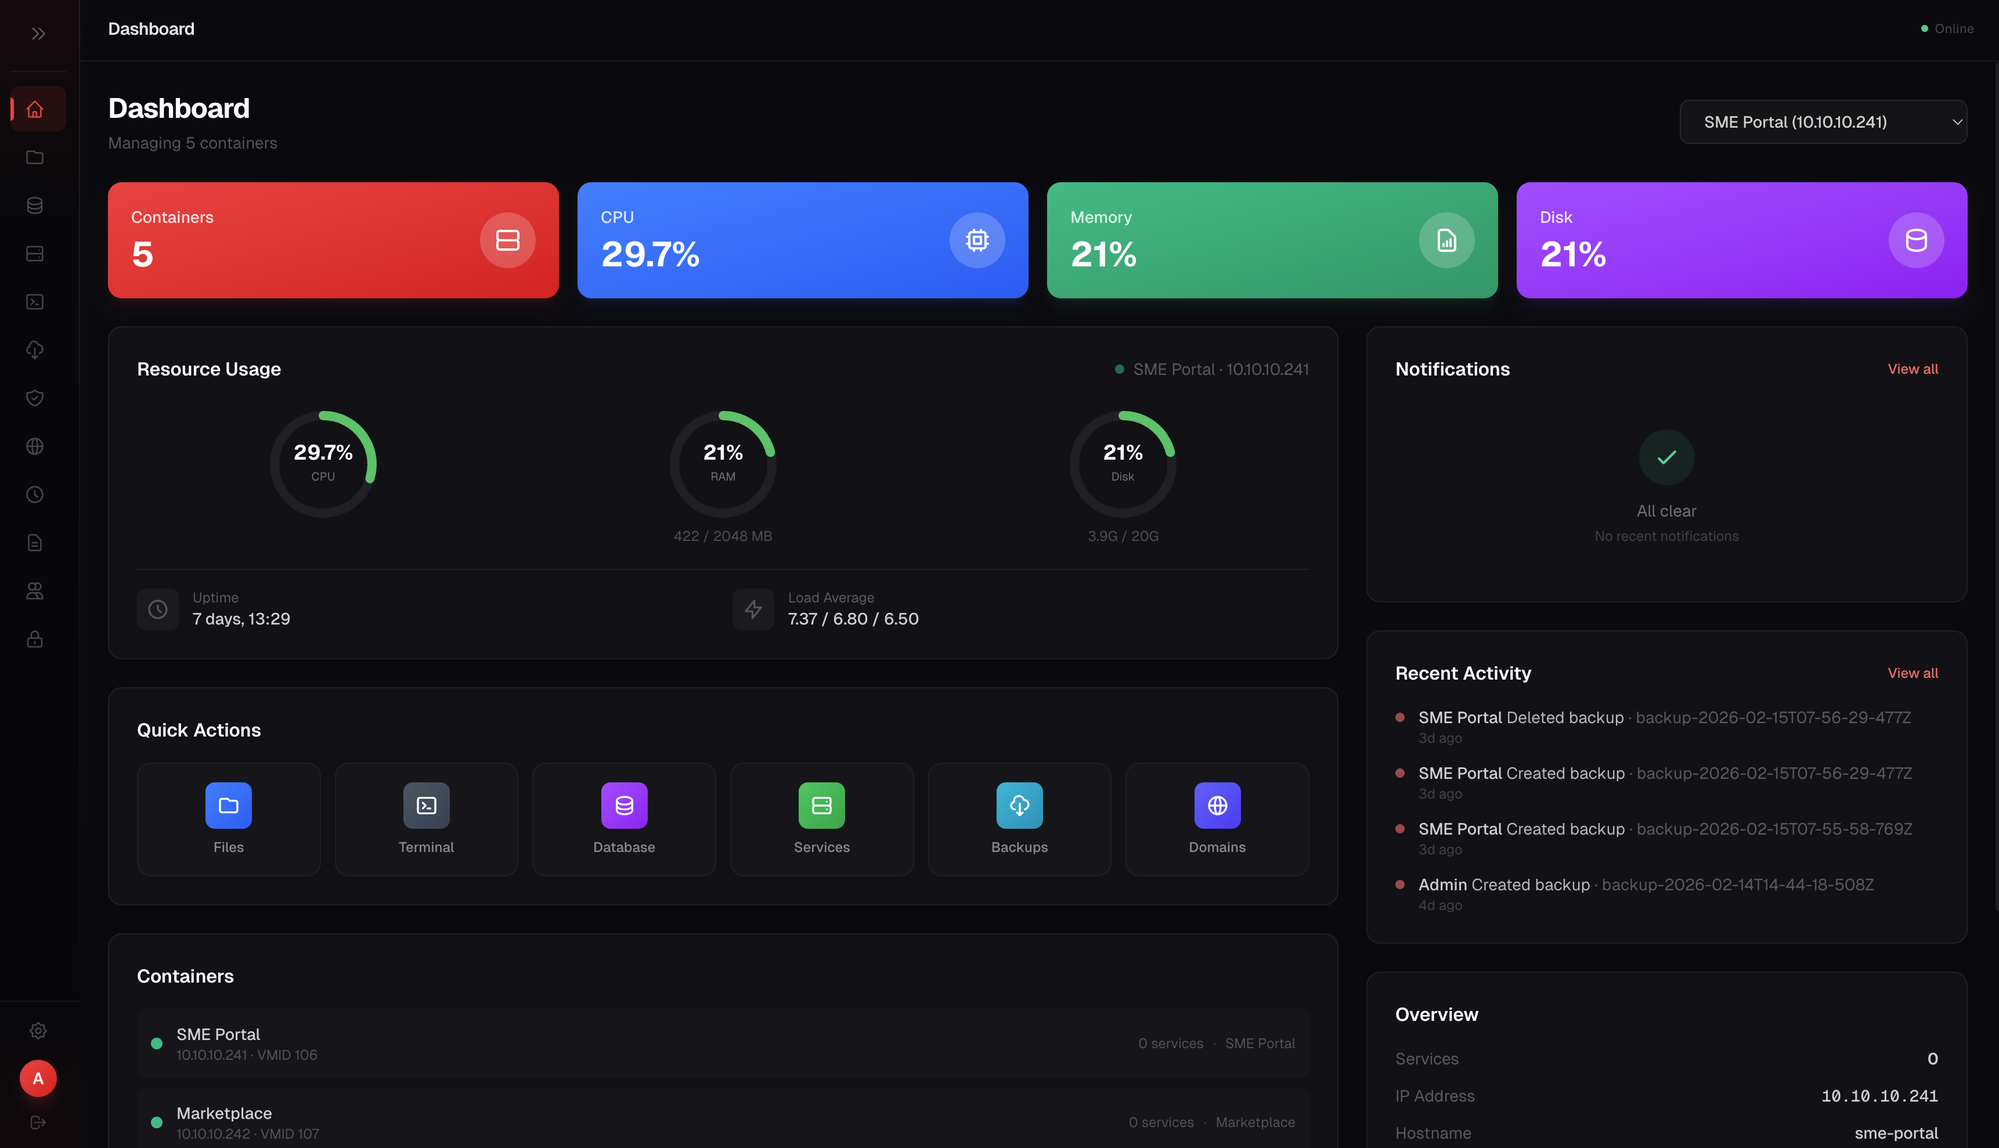Screen dimensions: 1999x1148
Task: Launch the Terminal quick action
Action: tap(426, 819)
